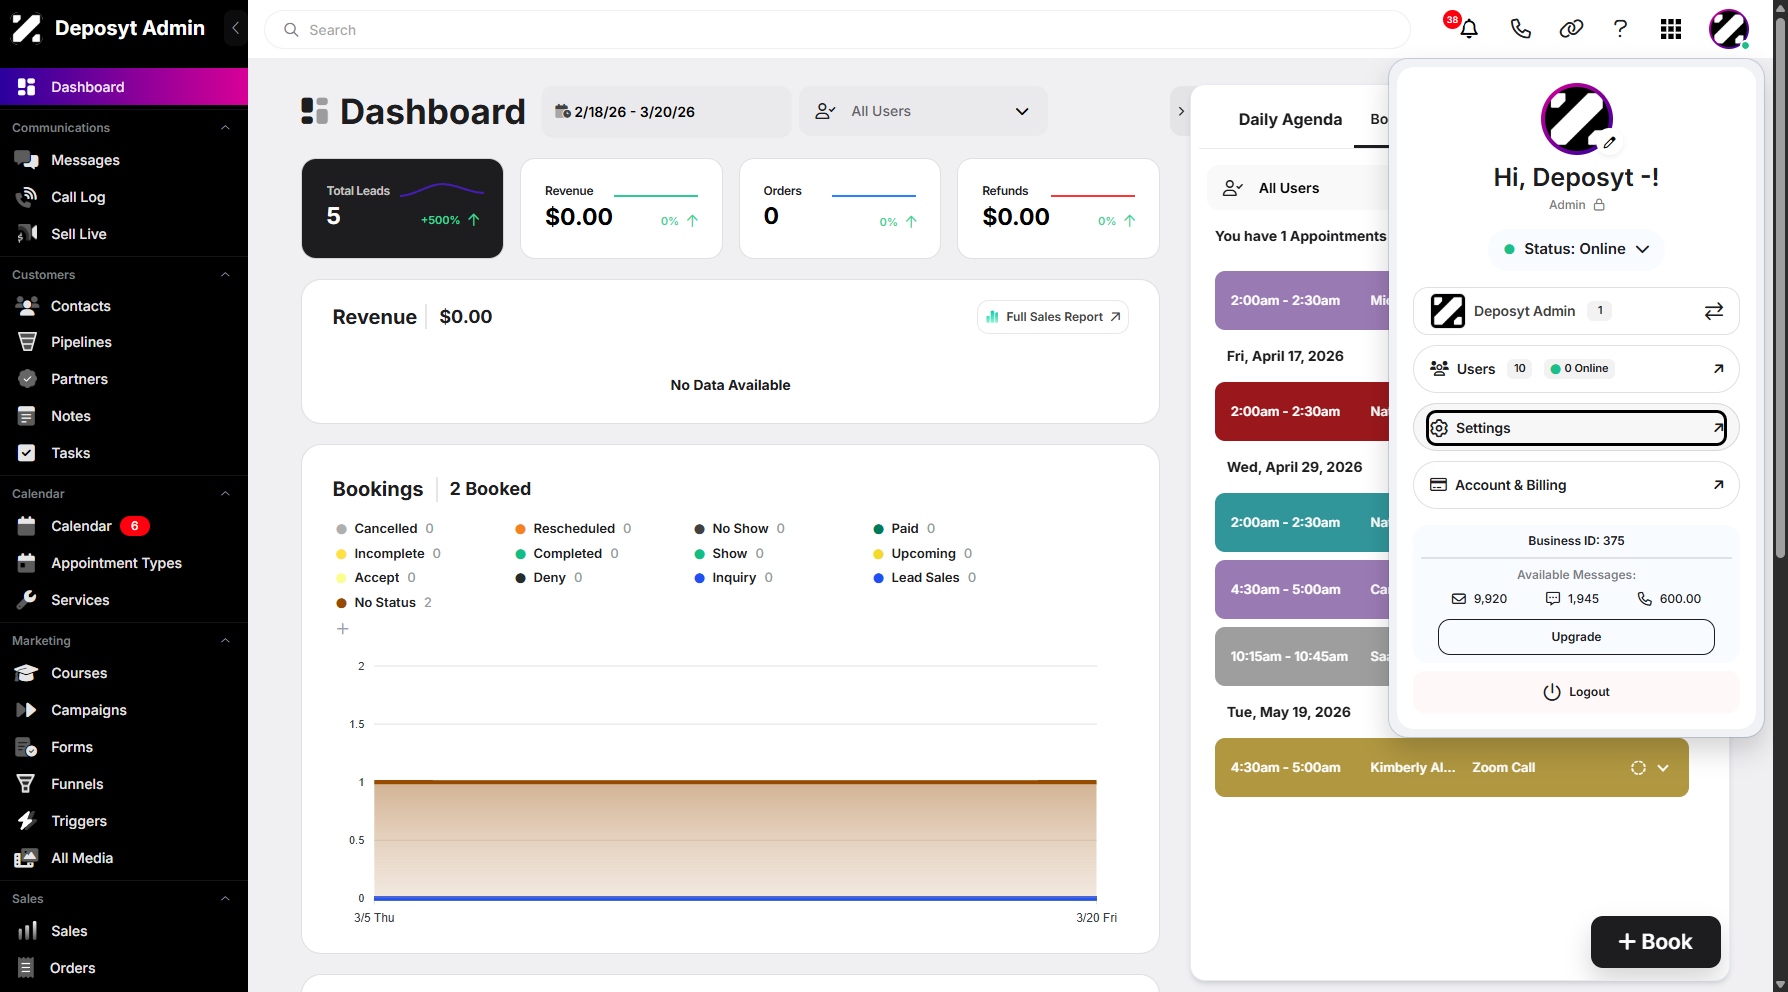Click the help question mark icon
Viewport: 1788px width, 992px height.
coord(1620,29)
